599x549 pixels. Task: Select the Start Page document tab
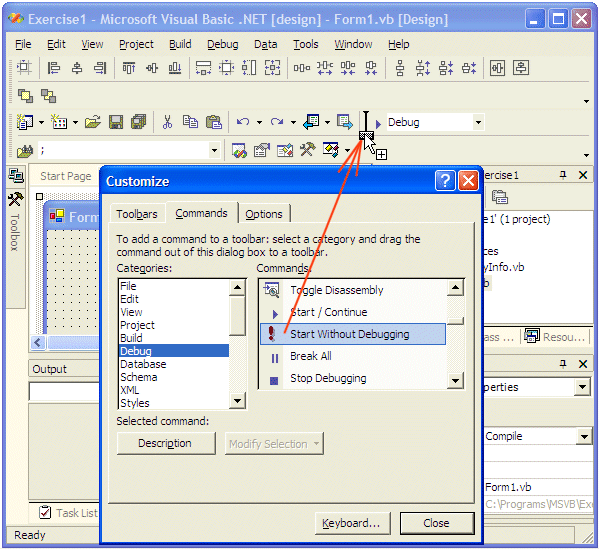[x=66, y=176]
